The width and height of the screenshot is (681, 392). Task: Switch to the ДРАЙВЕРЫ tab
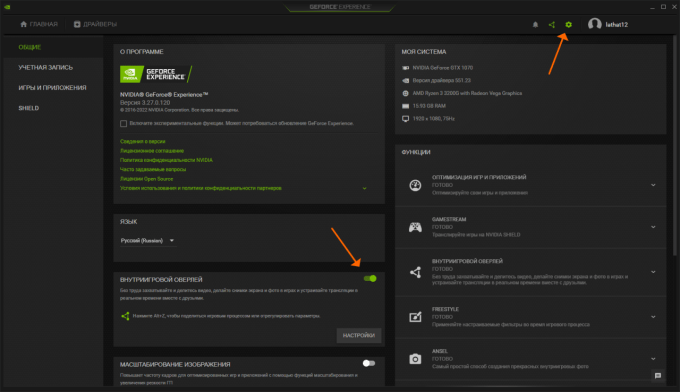tap(95, 24)
